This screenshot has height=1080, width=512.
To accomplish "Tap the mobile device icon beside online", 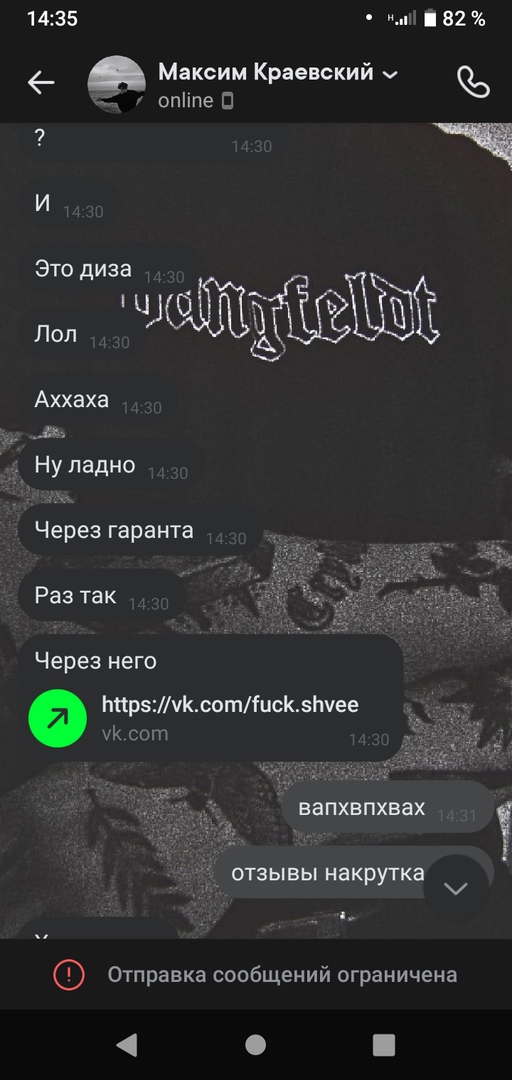I will pyautogui.click(x=227, y=101).
